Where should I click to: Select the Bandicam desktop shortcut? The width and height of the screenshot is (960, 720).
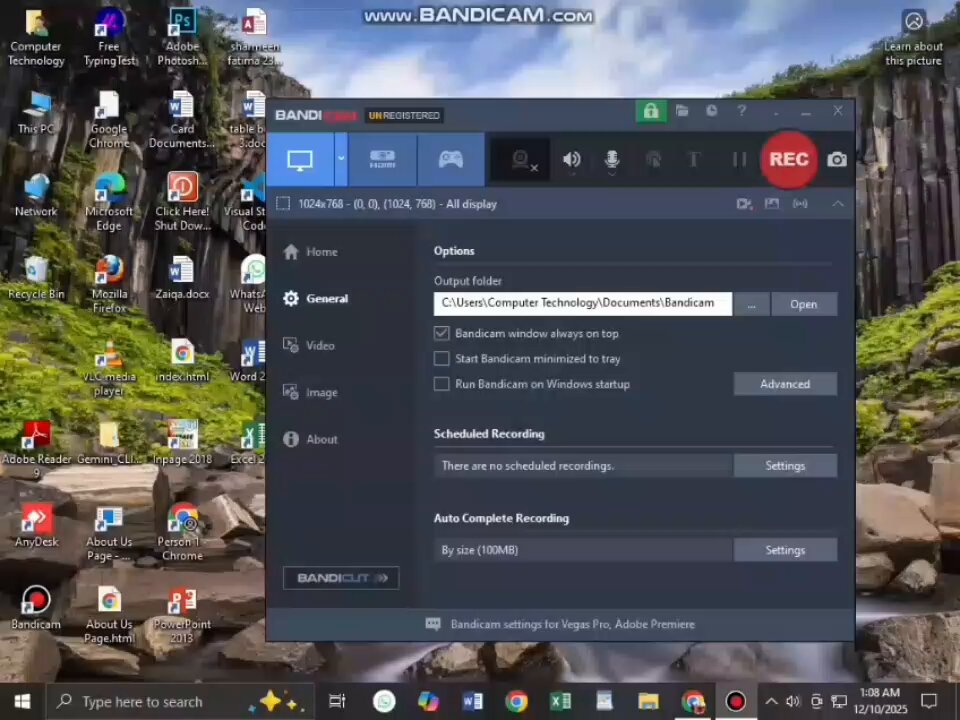click(36, 608)
